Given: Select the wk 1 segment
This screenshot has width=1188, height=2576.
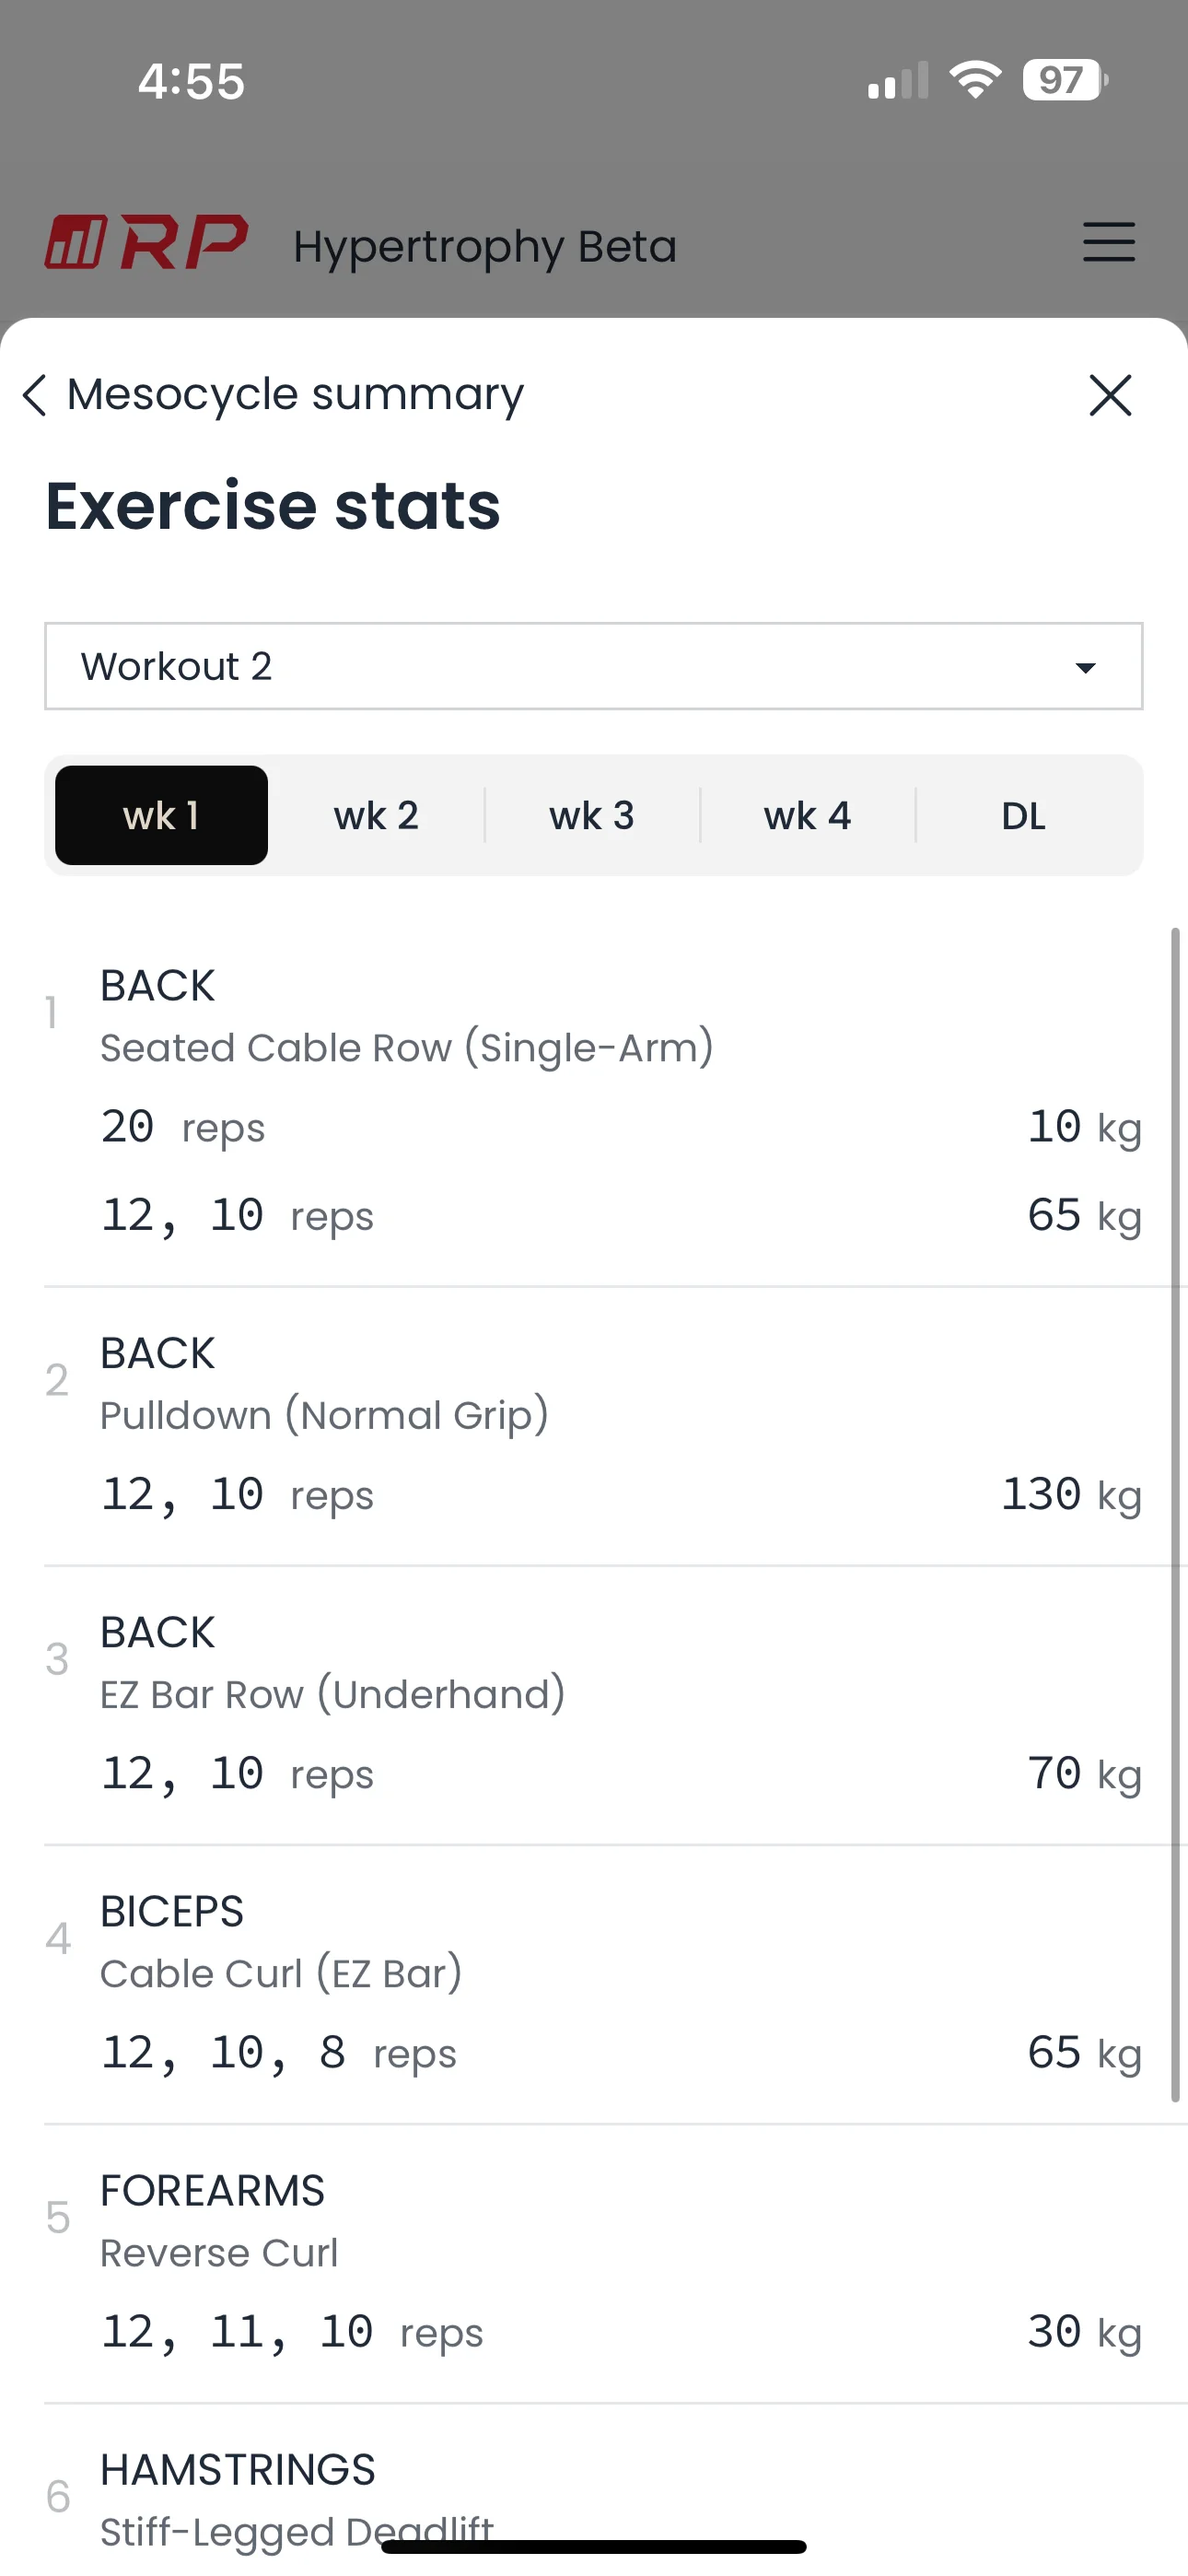Looking at the screenshot, I should click(x=161, y=815).
